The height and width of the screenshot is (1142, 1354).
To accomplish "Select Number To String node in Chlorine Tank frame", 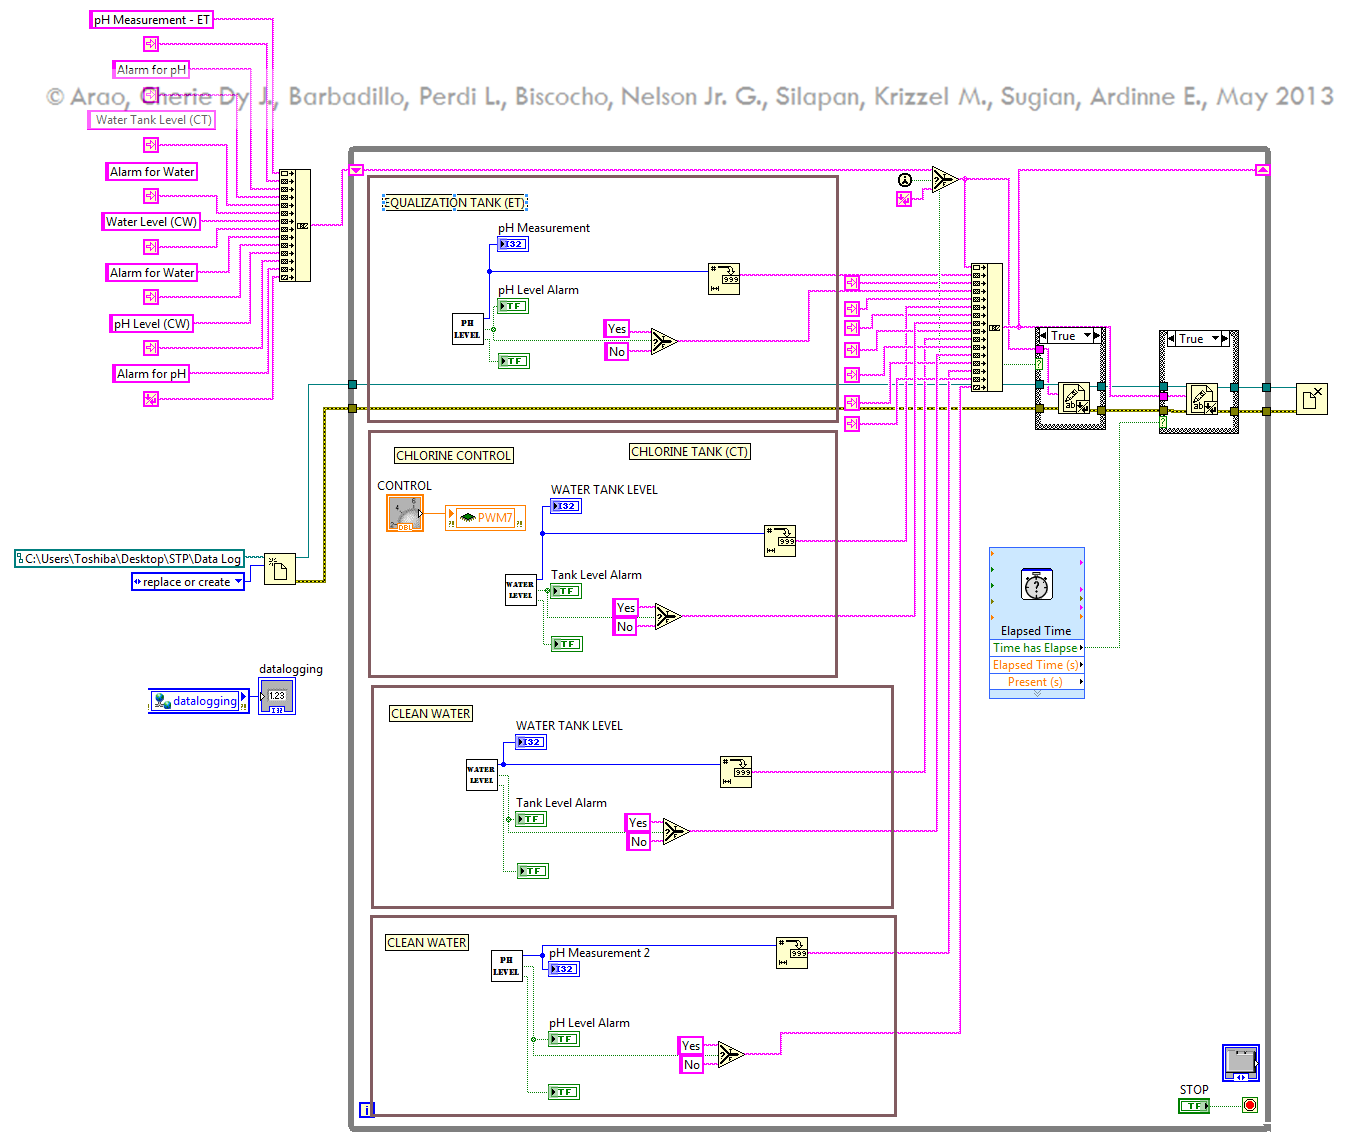I will (780, 541).
